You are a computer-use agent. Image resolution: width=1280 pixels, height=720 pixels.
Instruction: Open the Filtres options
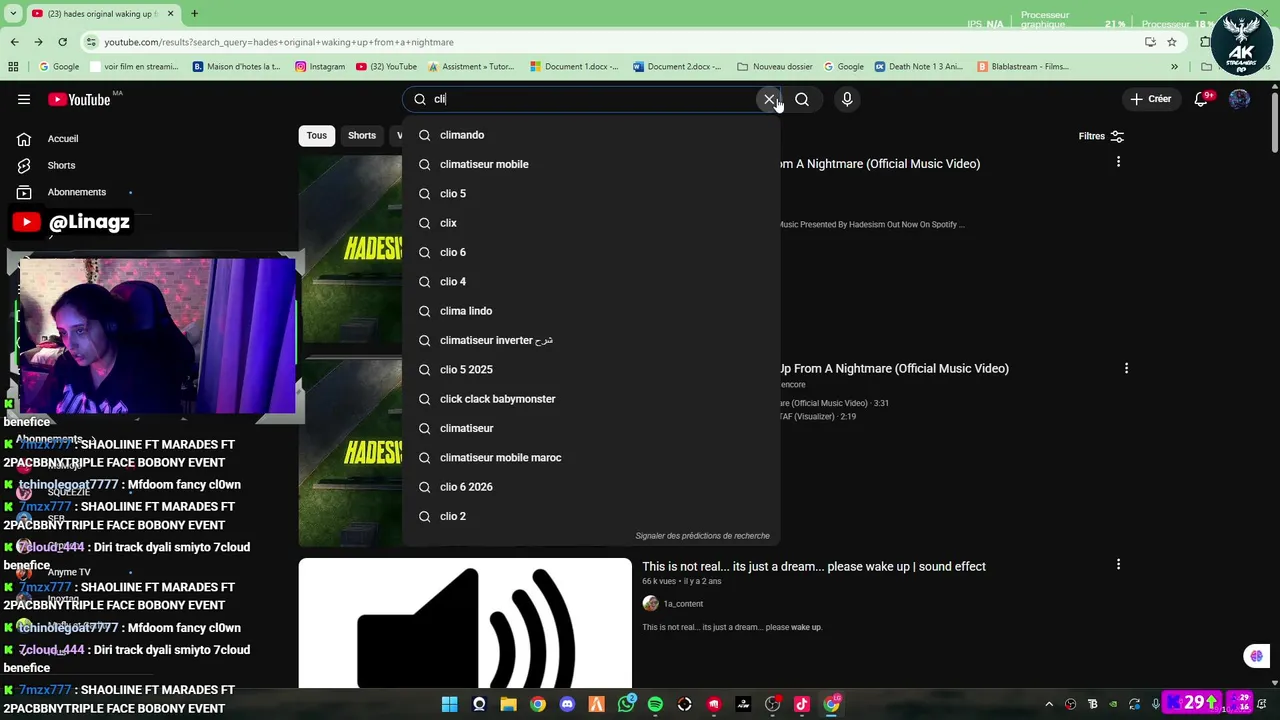[x=1101, y=136]
